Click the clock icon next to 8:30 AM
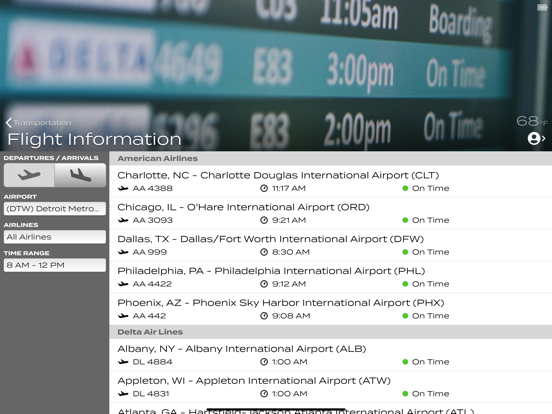 pyautogui.click(x=264, y=252)
